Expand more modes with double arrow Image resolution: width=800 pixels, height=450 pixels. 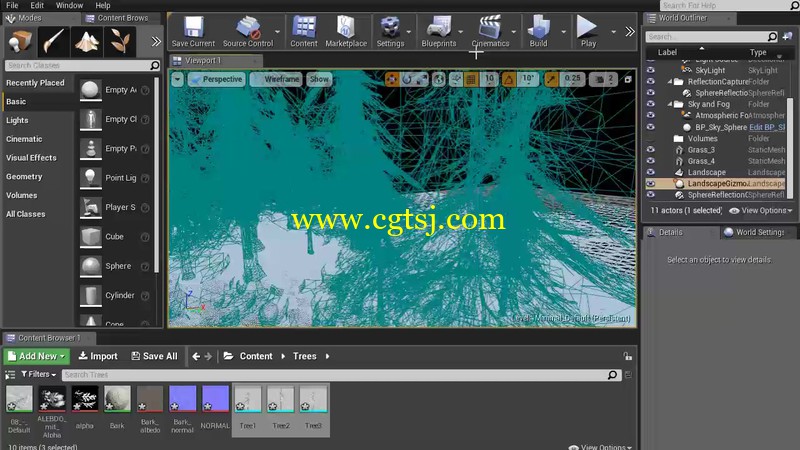156,41
